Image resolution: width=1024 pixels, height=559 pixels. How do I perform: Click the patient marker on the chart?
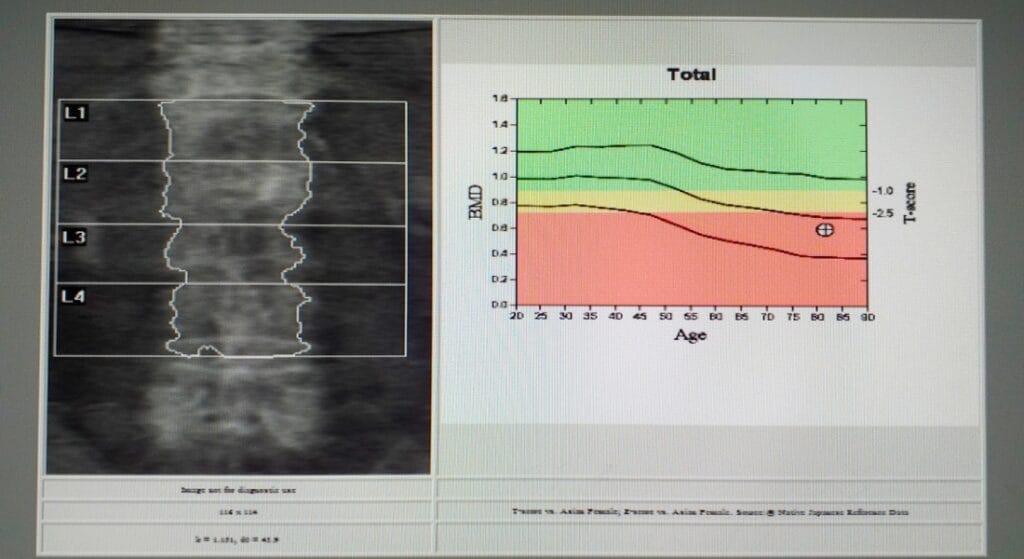(824, 230)
